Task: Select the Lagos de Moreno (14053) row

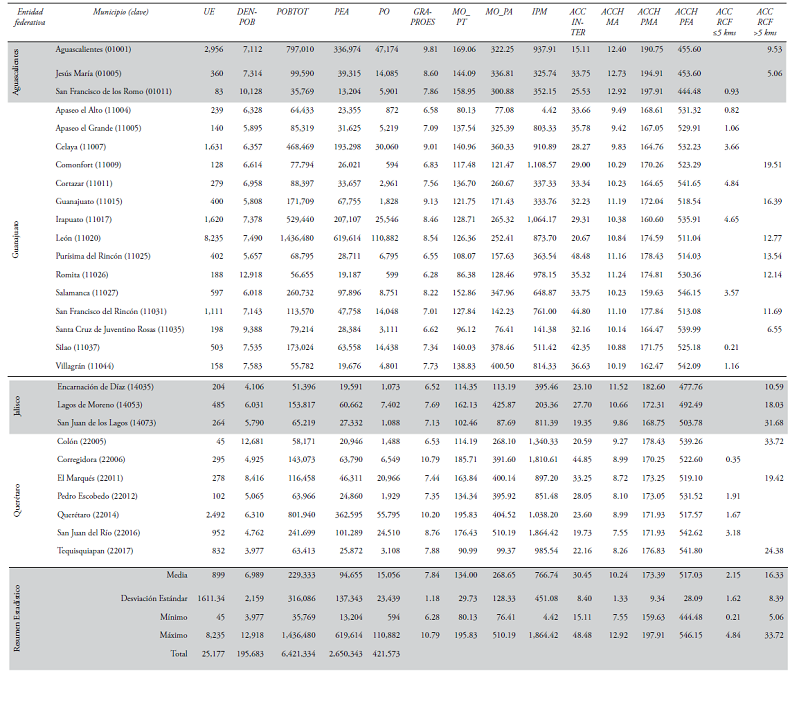Action: tap(100, 406)
